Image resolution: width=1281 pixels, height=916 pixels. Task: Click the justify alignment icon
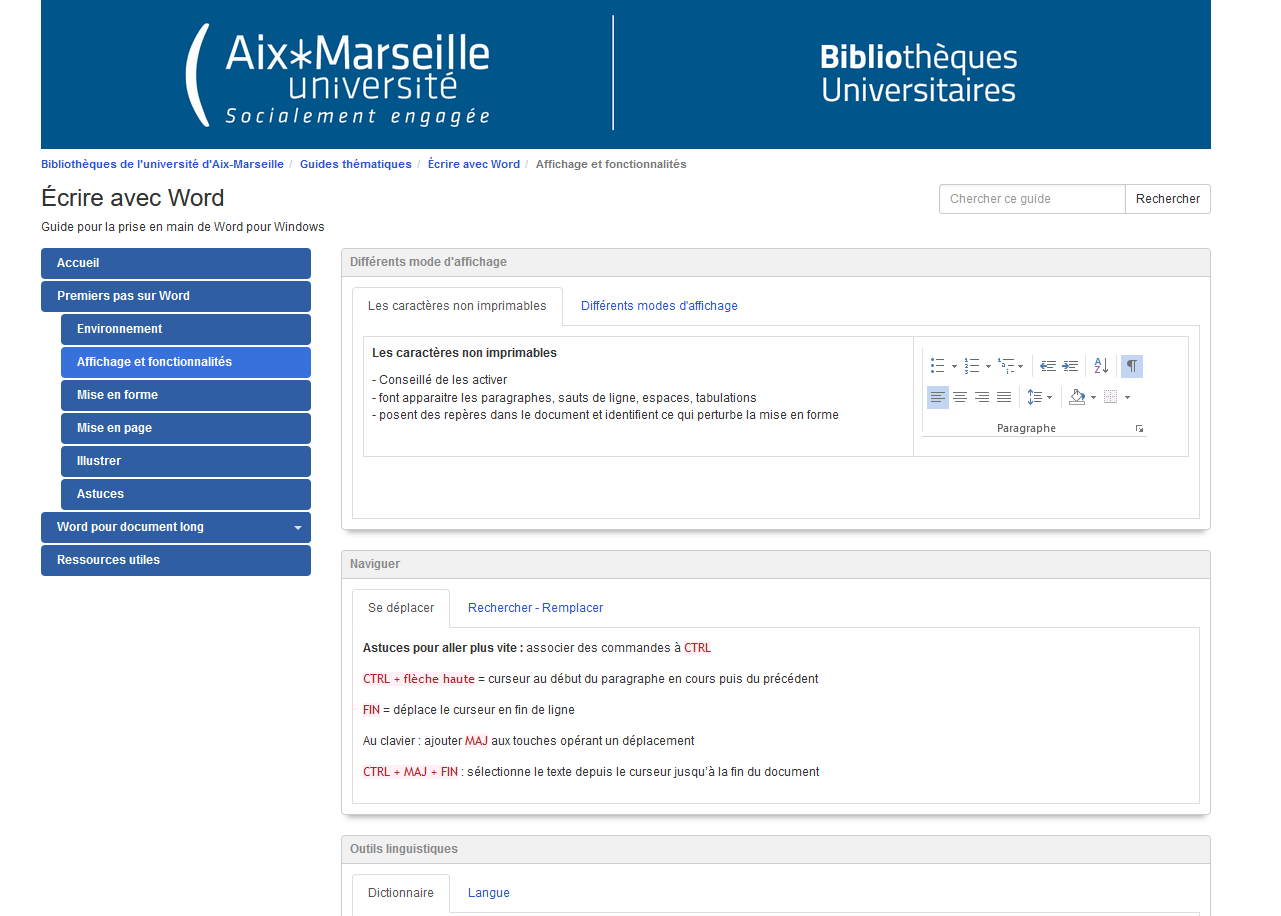pyautogui.click(x=1004, y=397)
